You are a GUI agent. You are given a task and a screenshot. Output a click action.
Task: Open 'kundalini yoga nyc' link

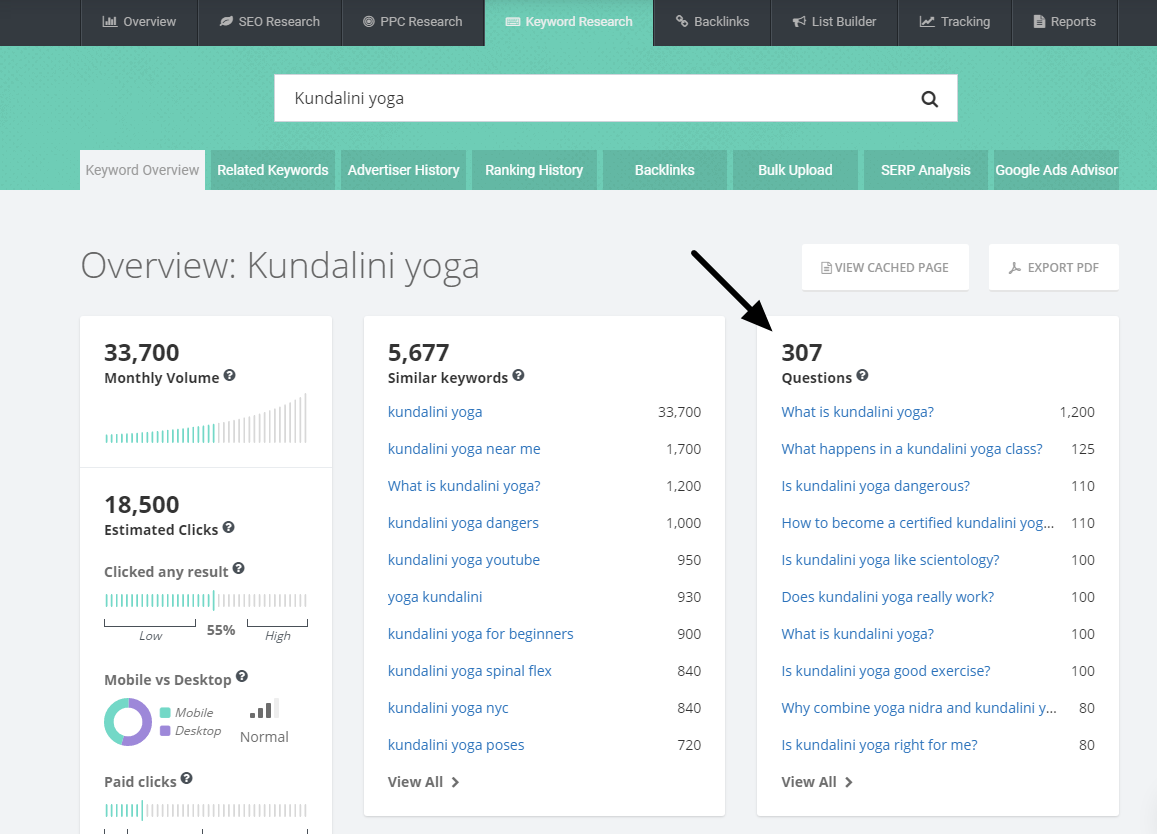(448, 708)
